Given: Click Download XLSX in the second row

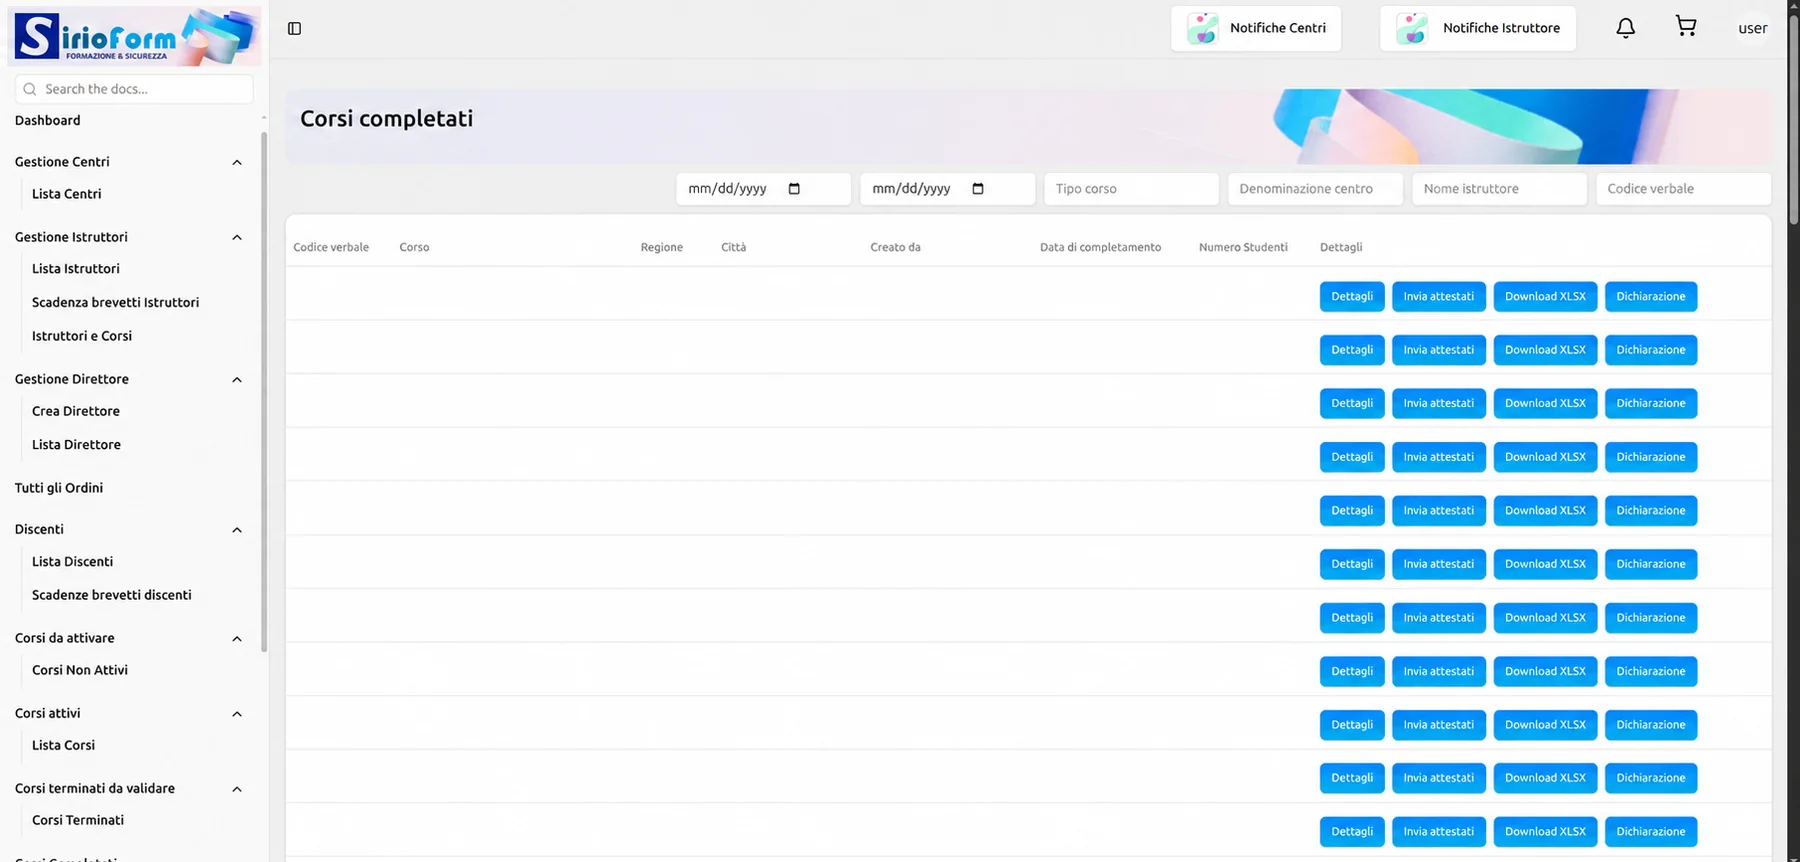Looking at the screenshot, I should pyautogui.click(x=1545, y=350).
